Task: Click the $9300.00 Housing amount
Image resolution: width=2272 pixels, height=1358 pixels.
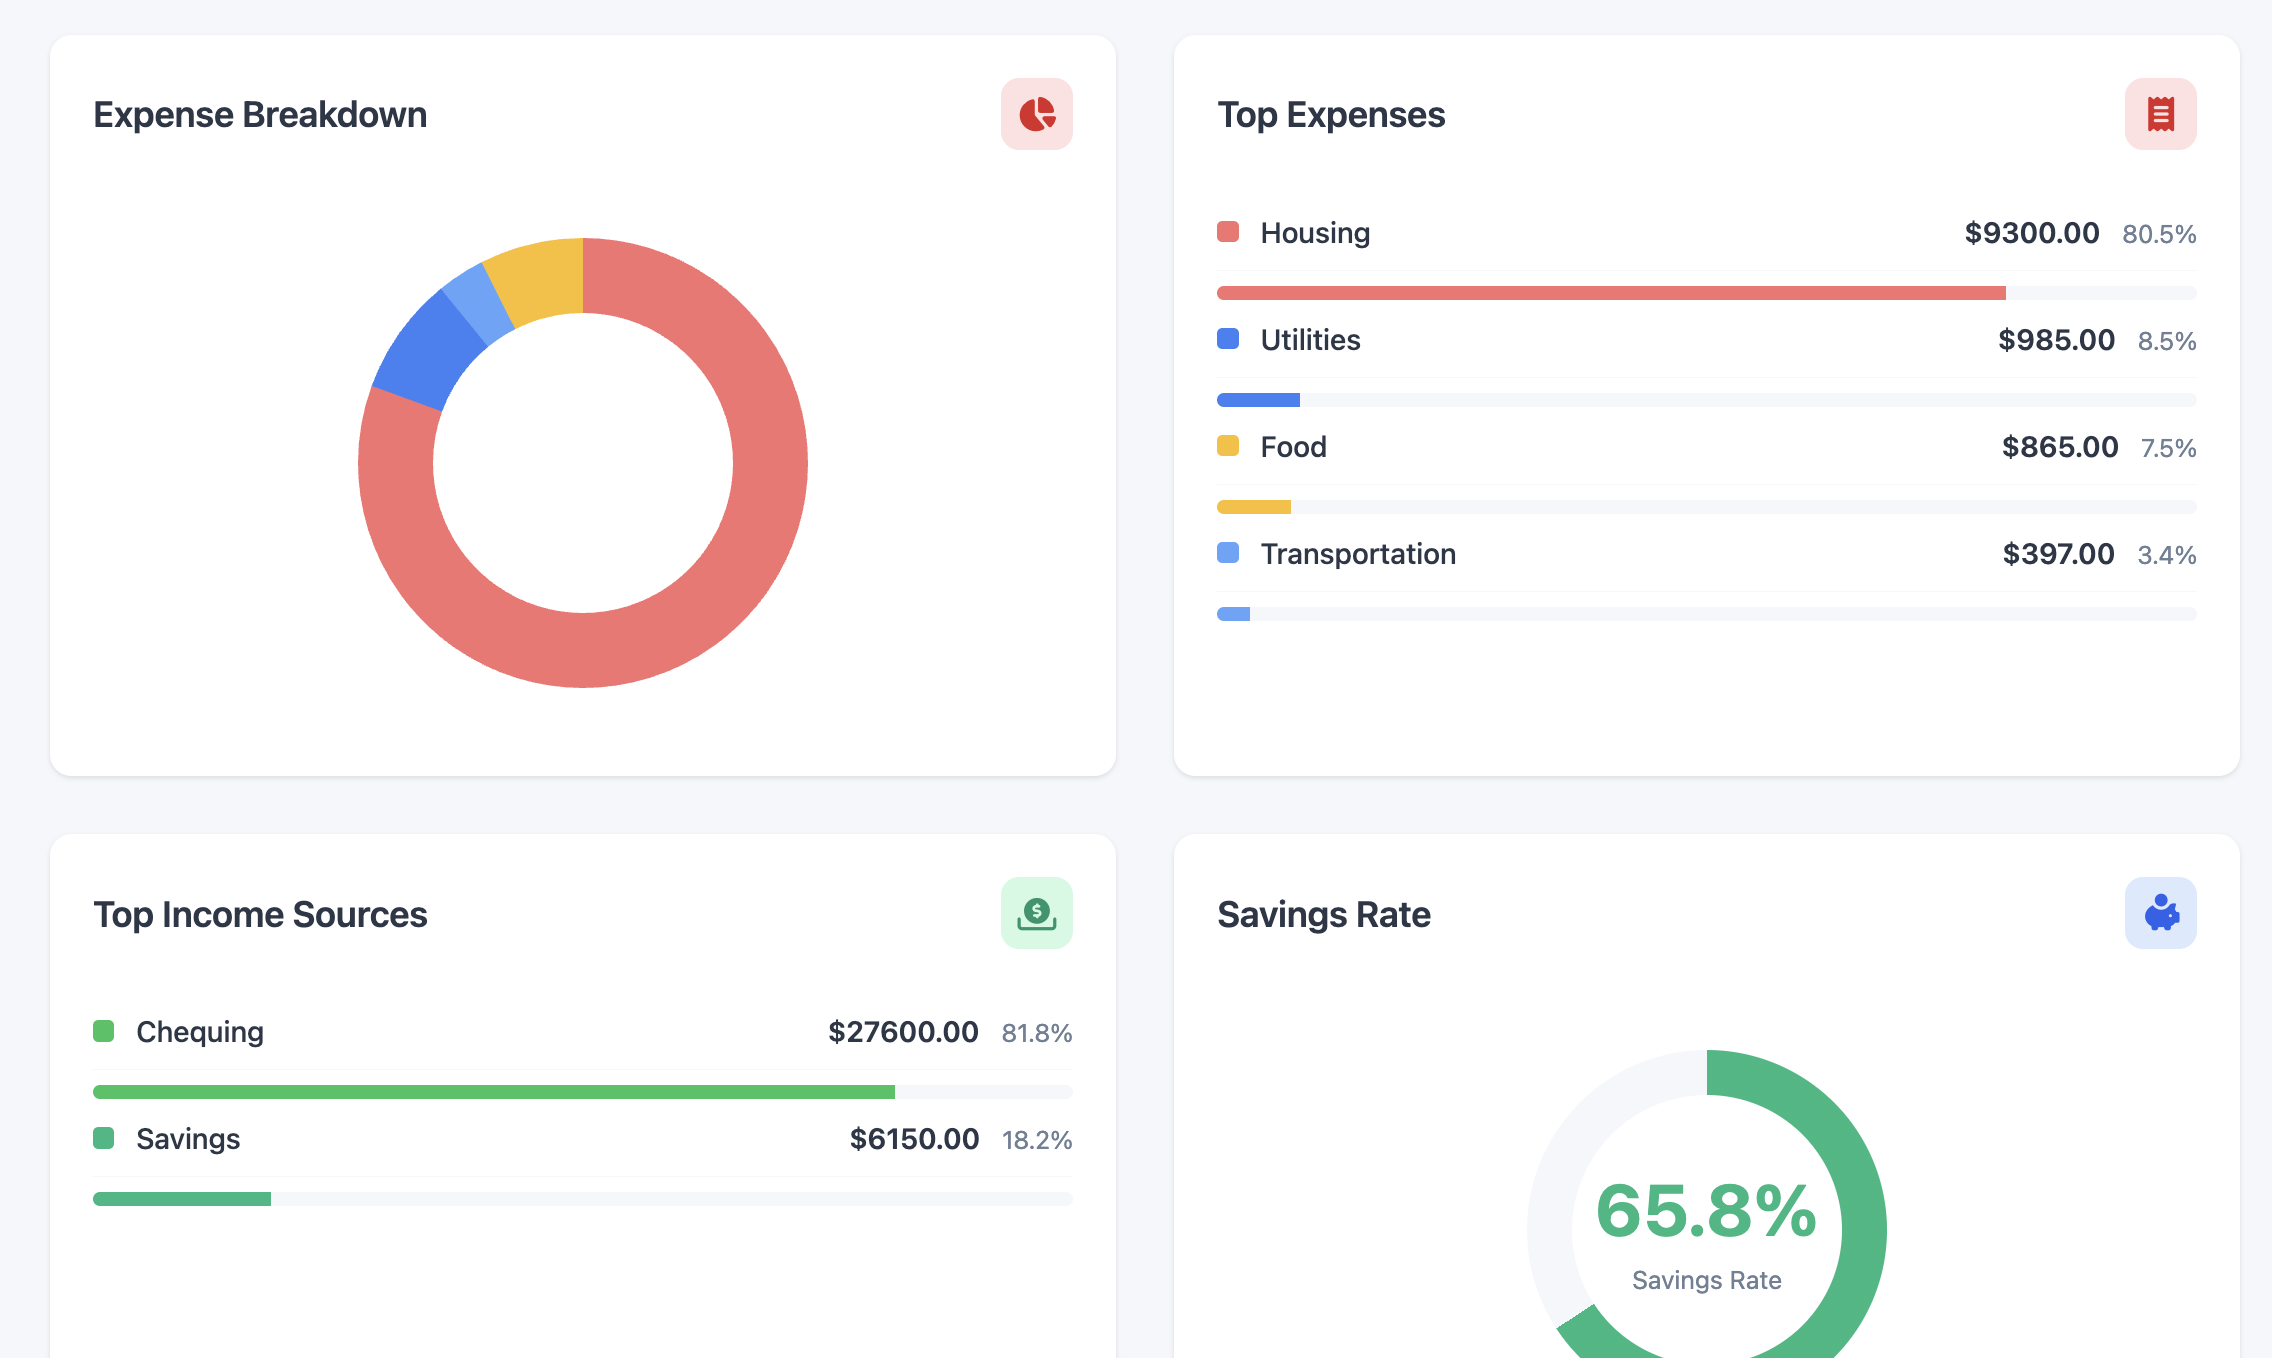Action: (x=2032, y=232)
